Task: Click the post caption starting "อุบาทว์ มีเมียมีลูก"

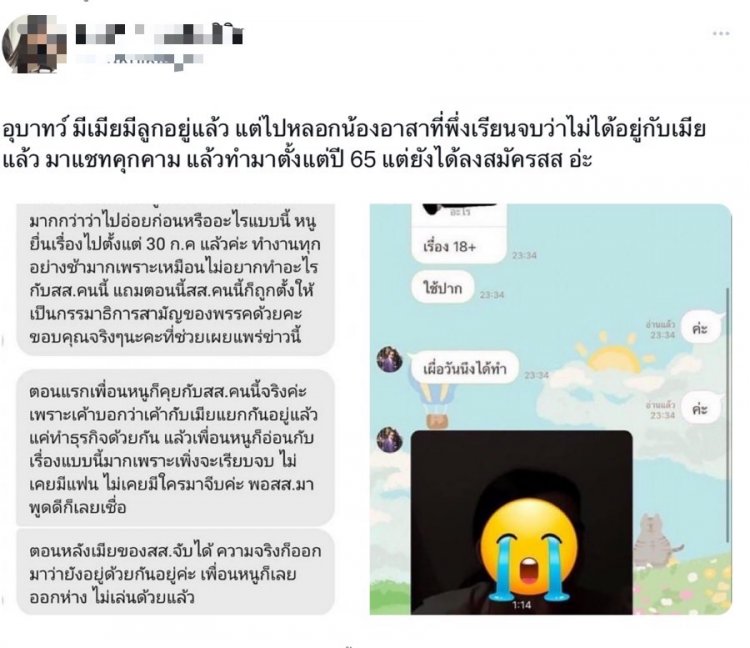Action: (354, 145)
